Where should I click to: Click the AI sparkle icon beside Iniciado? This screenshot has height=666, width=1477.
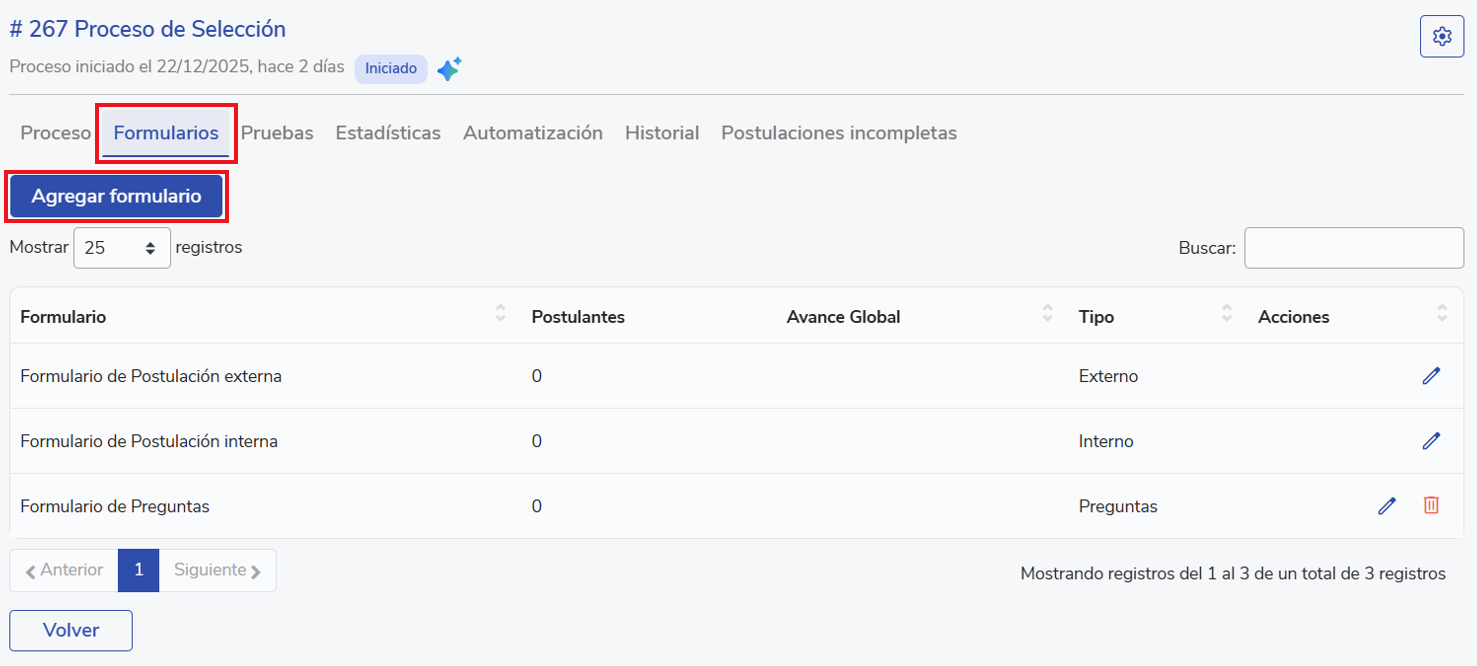(x=449, y=69)
